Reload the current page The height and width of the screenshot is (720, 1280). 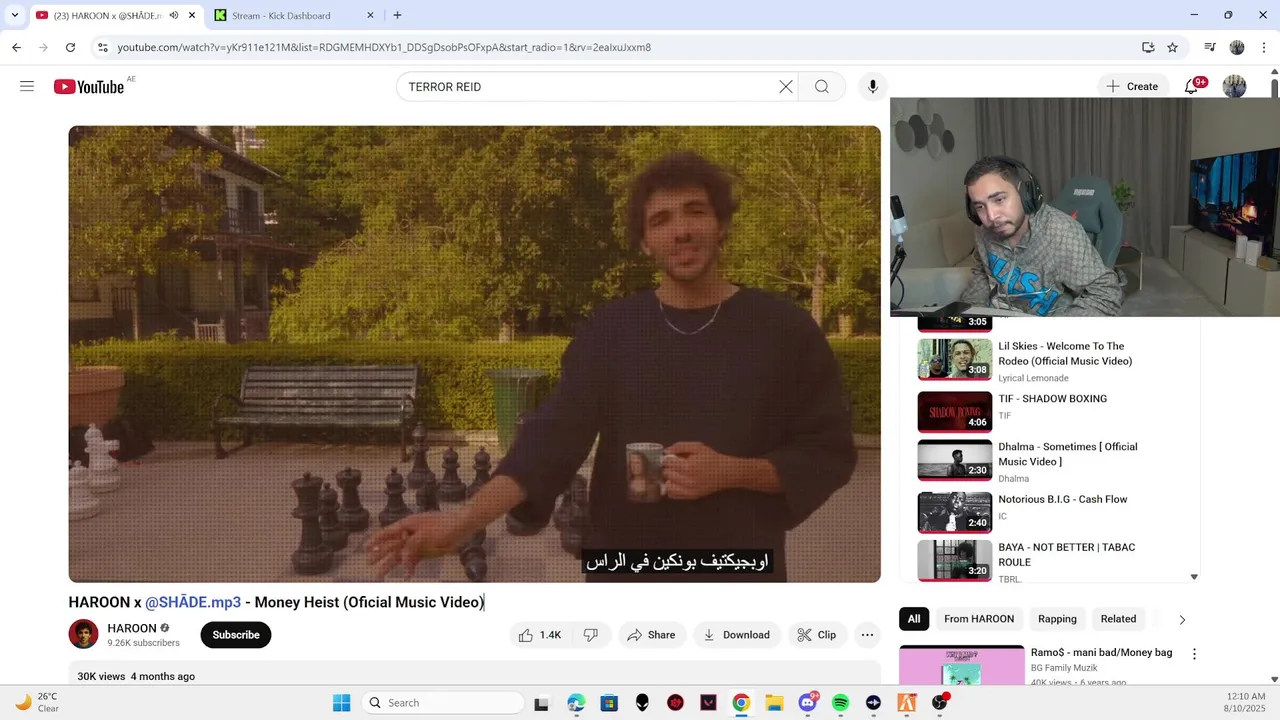(x=70, y=47)
